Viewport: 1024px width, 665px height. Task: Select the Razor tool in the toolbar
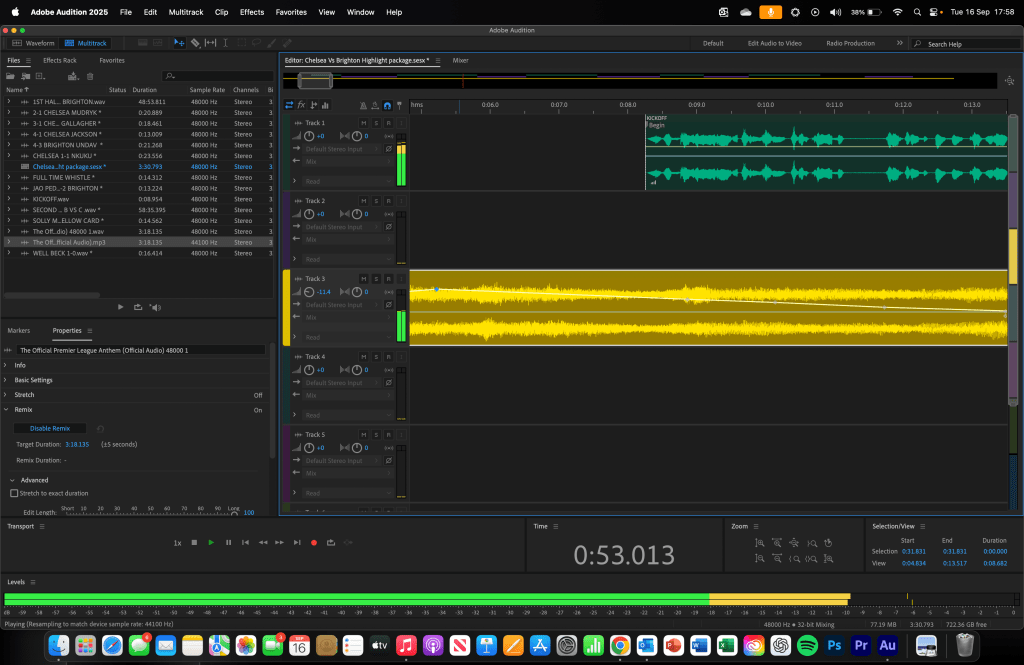pos(195,43)
